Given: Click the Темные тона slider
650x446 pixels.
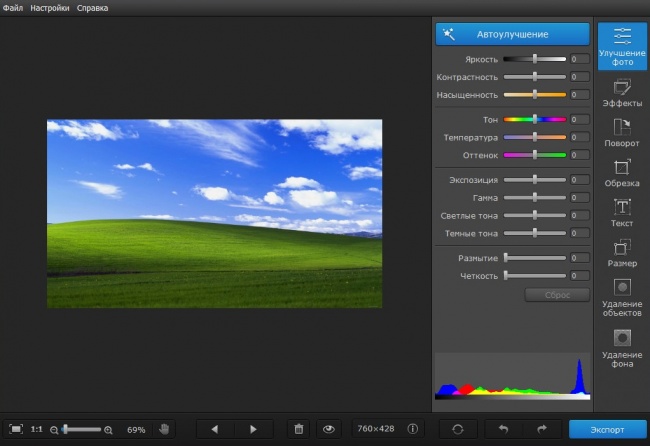Looking at the screenshot, I should click(x=535, y=233).
